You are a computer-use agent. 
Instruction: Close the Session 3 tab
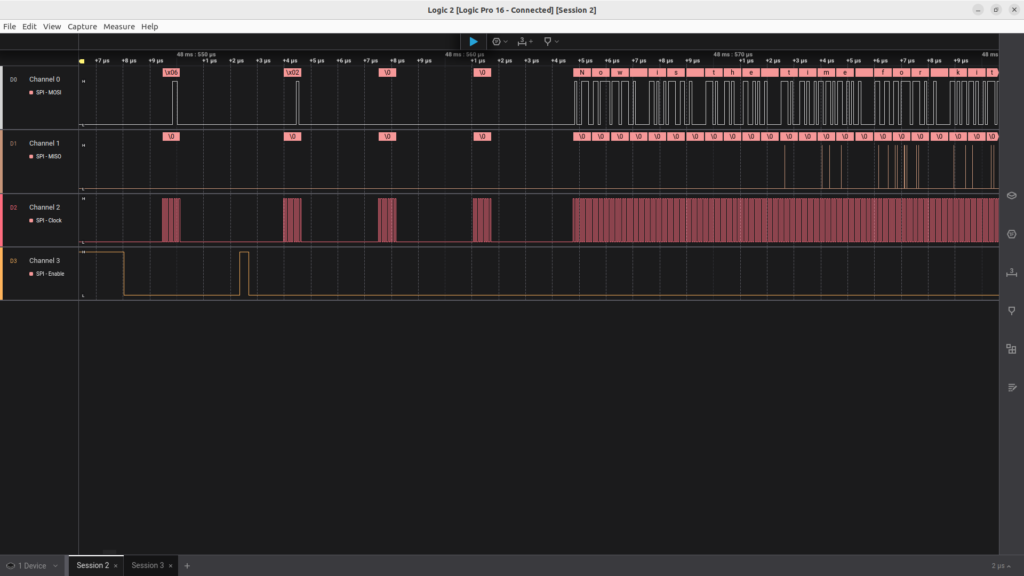(x=170, y=566)
